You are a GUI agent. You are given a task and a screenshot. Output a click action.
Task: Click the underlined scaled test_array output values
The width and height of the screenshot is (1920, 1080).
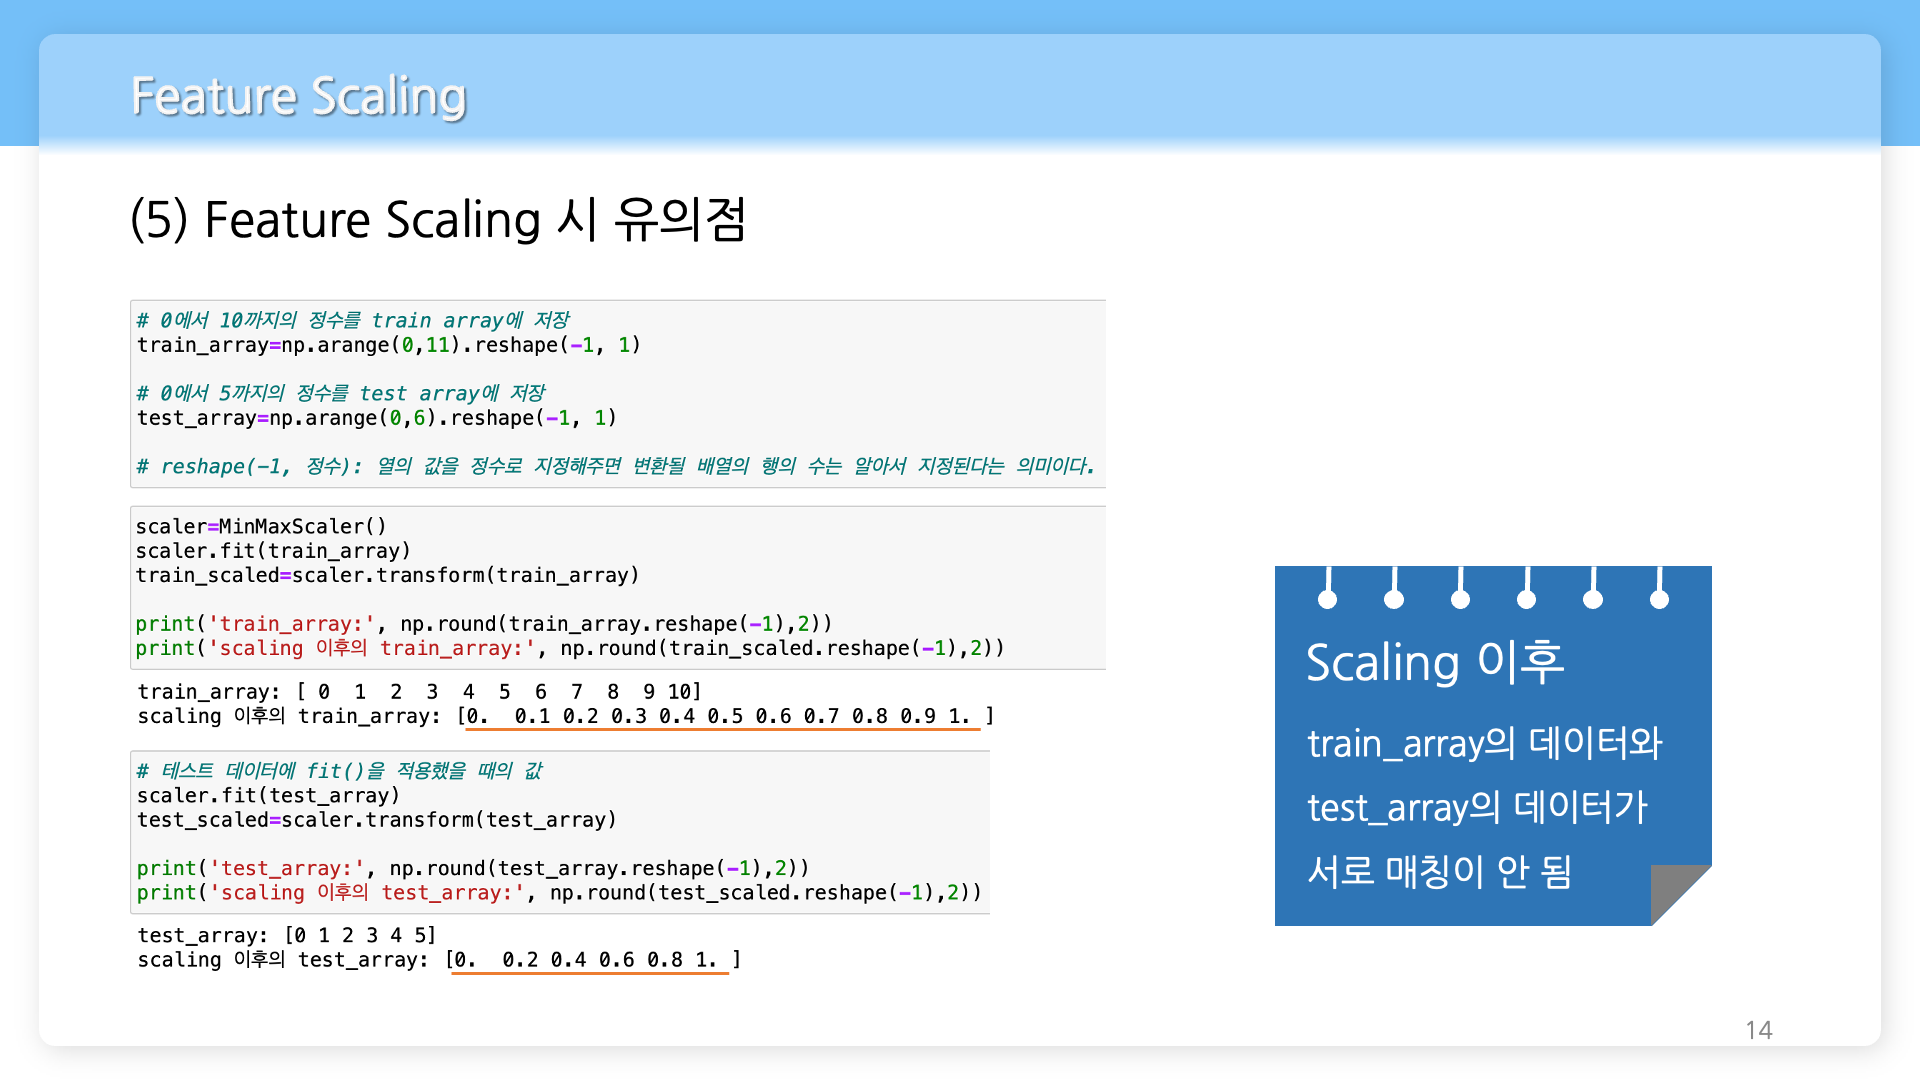(590, 961)
